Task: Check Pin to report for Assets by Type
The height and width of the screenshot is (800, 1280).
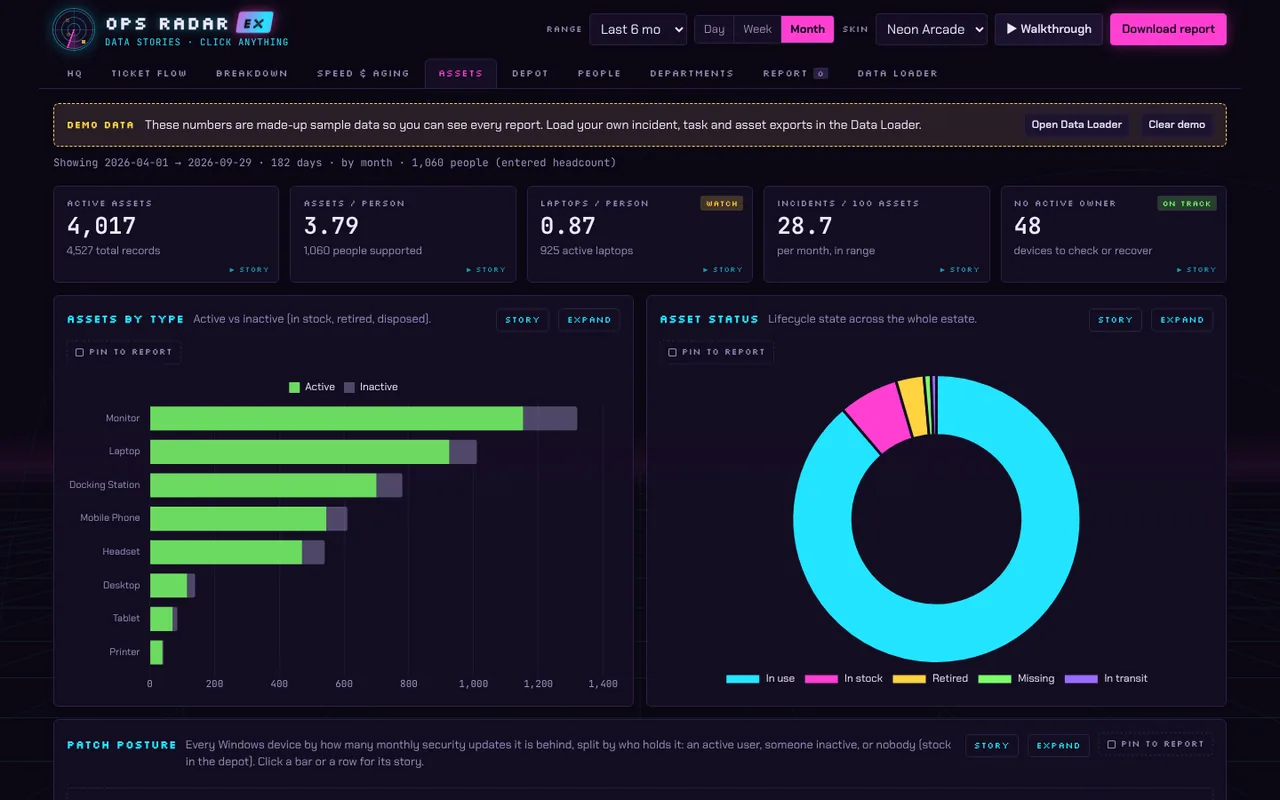Action: [x=80, y=352]
